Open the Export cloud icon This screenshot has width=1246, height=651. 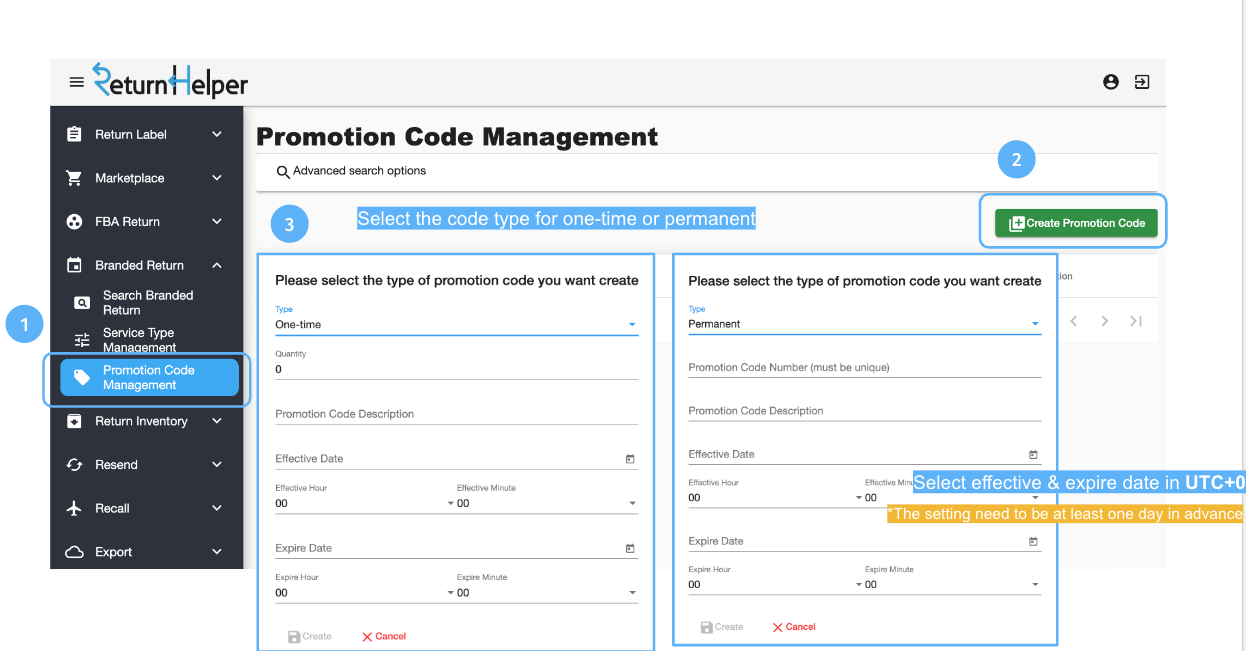(x=74, y=551)
